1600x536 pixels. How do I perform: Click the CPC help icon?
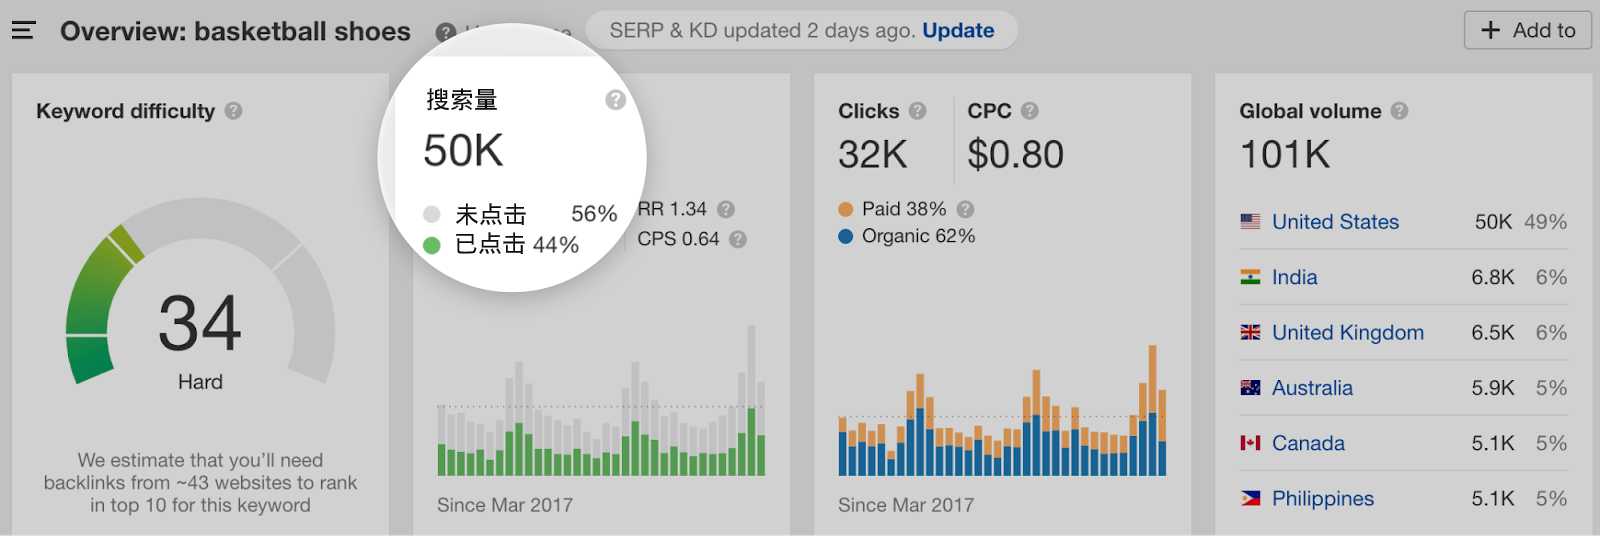1030,111
